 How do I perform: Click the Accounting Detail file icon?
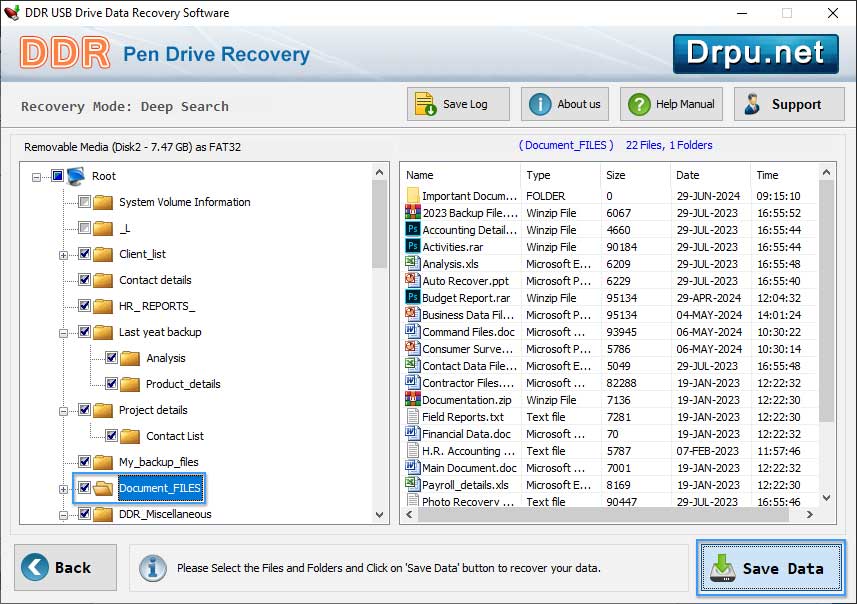413,229
